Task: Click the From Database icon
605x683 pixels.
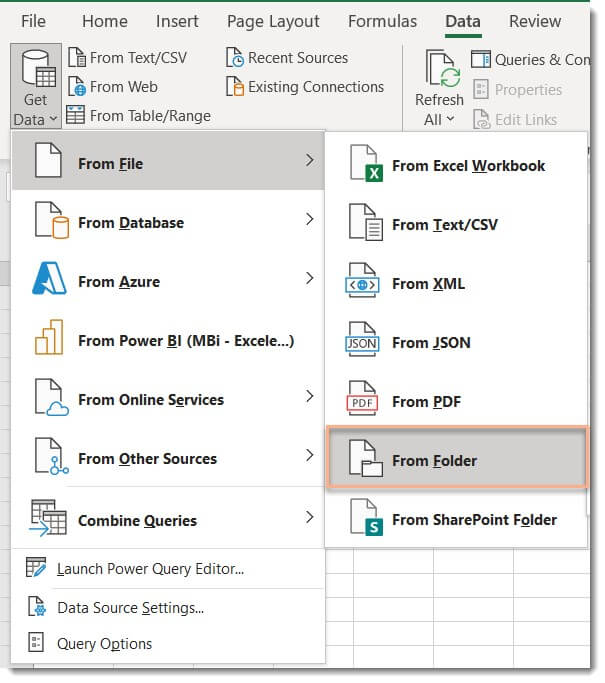Action: [51, 220]
